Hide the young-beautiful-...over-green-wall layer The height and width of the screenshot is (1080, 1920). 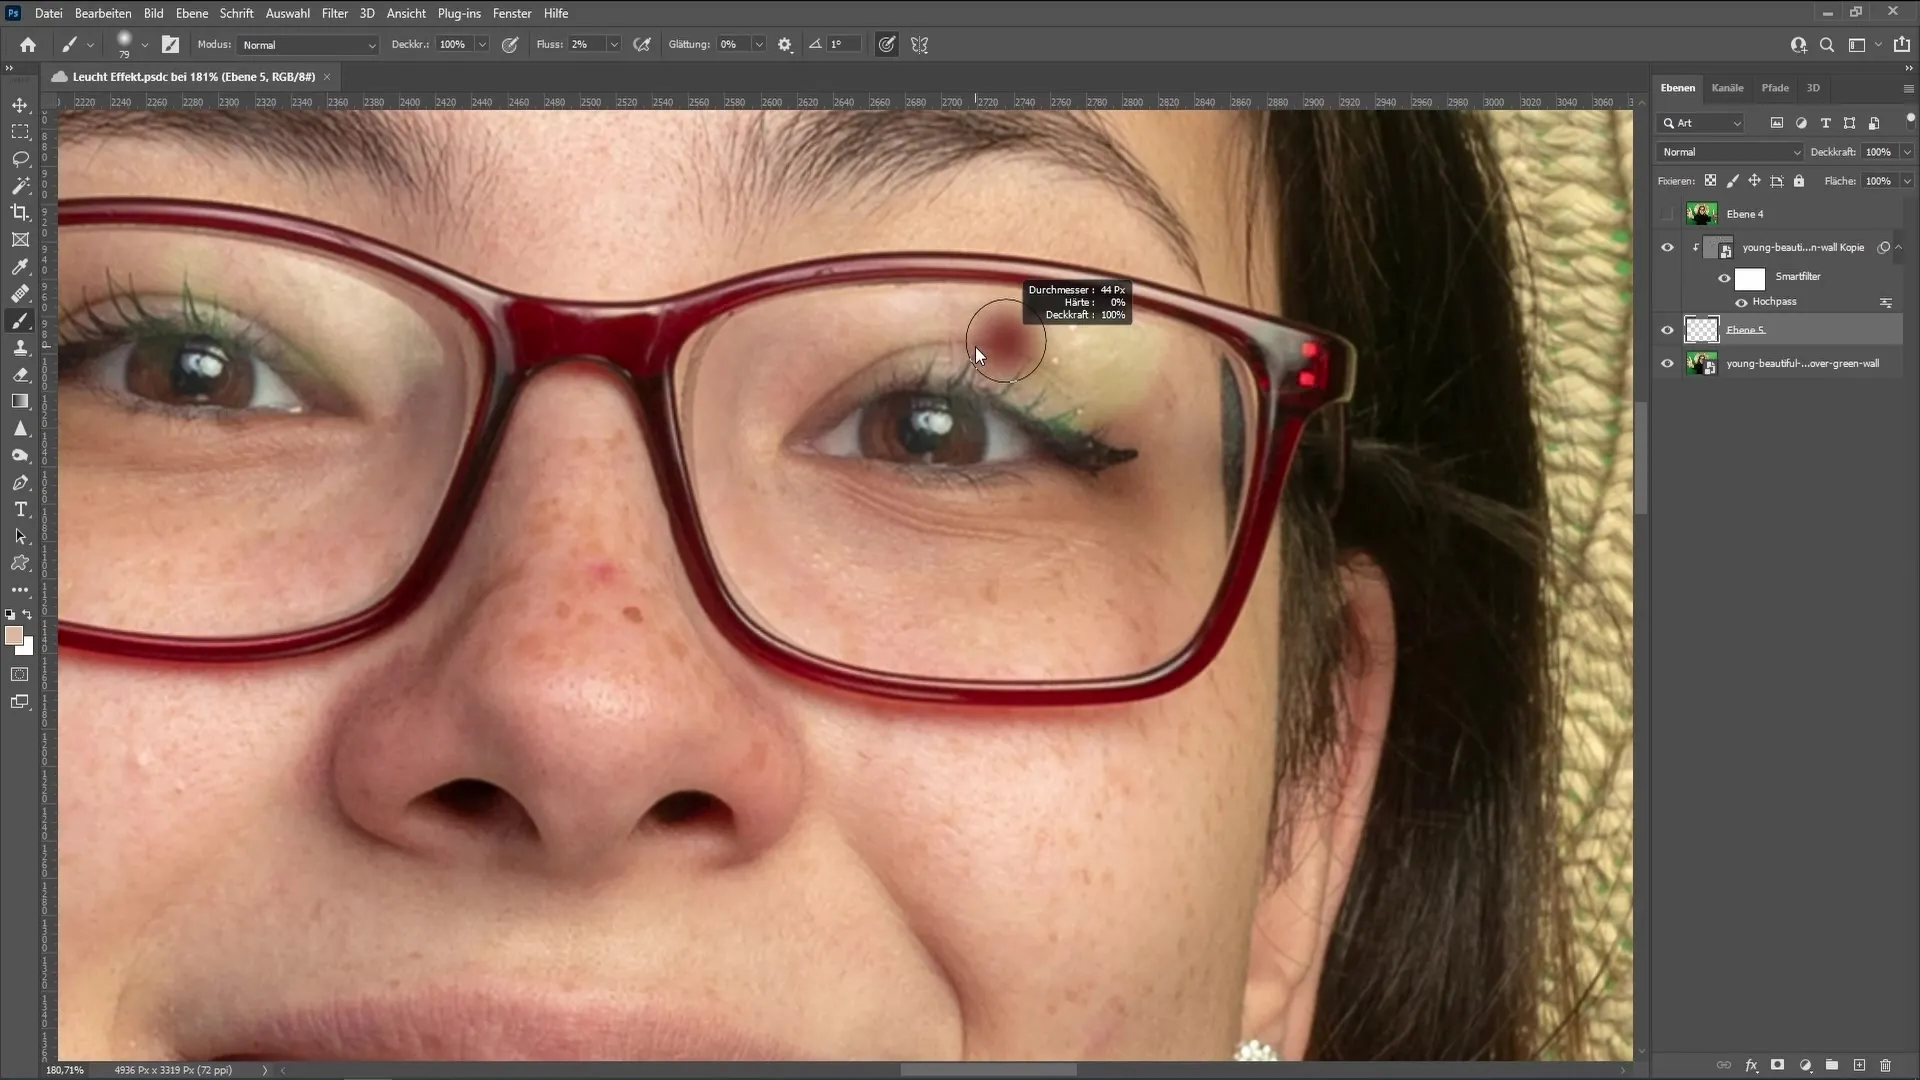[x=1668, y=363]
